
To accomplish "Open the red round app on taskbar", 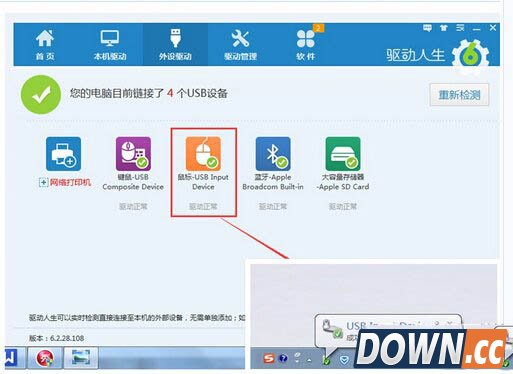I will pos(45,358).
